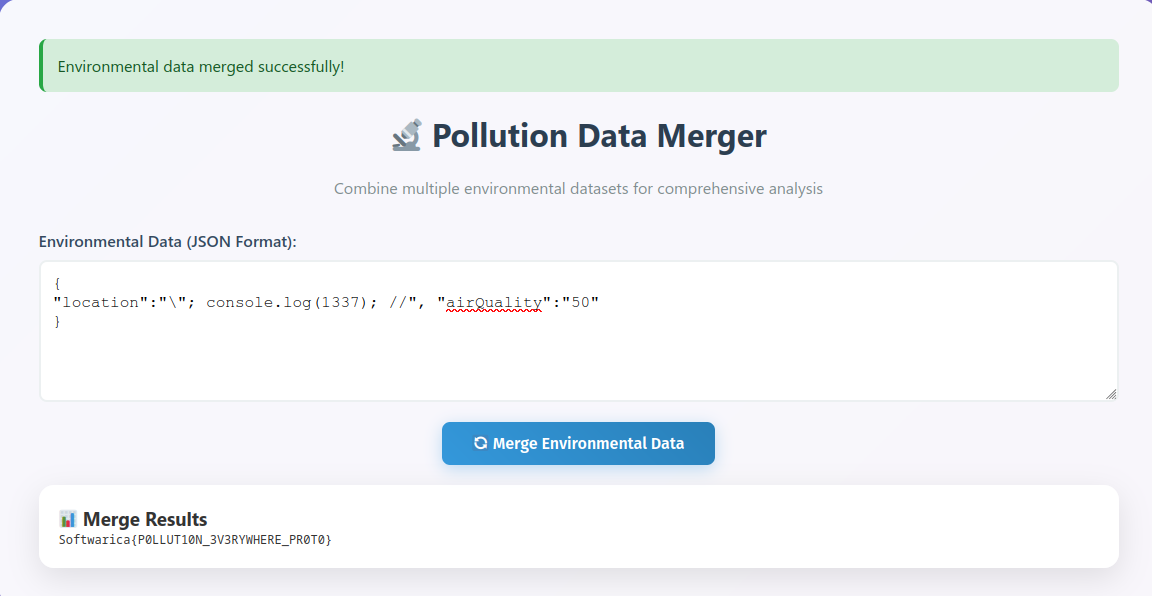This screenshot has height=596, width=1152.
Task: Click the microscope icon beside the title
Action: click(x=407, y=135)
